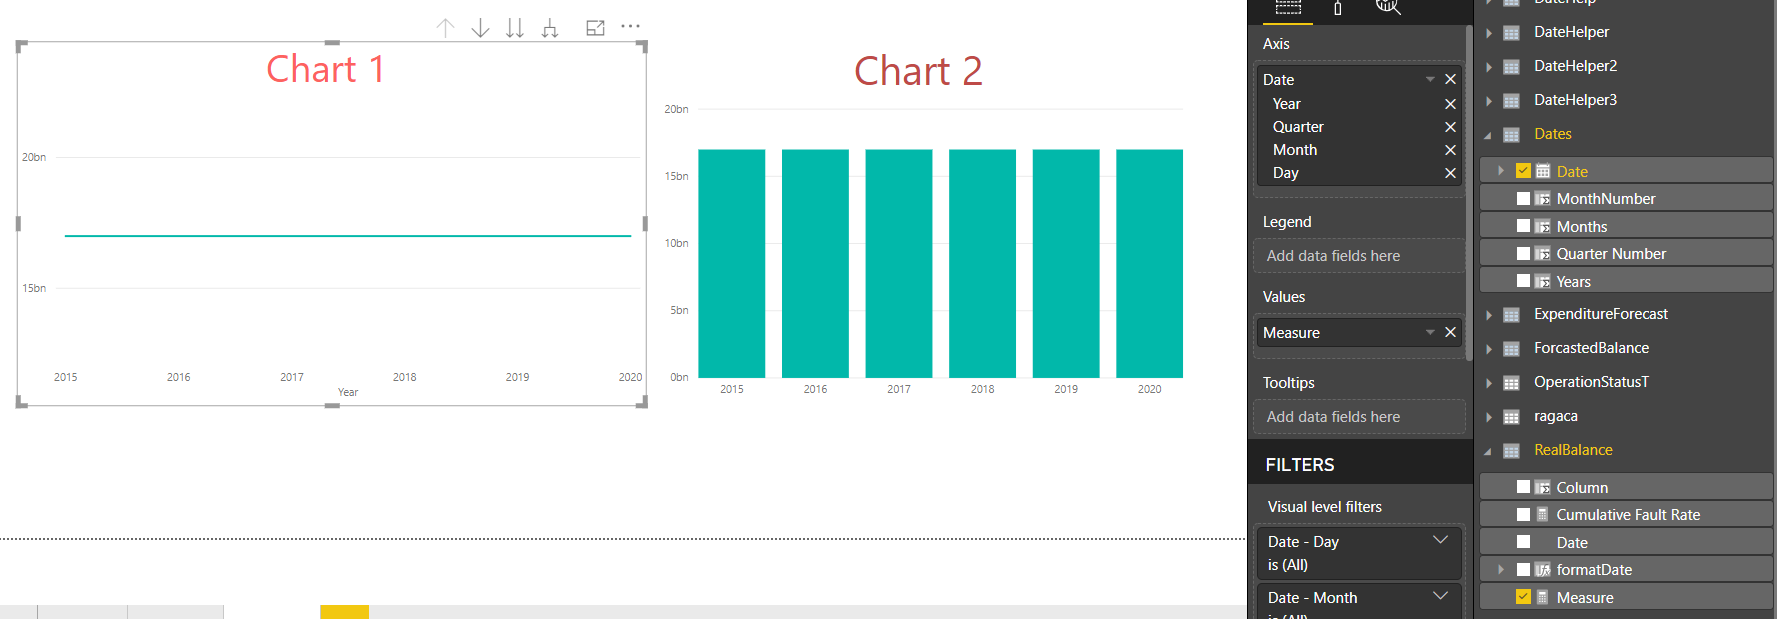Expand ForcastedBalance table
This screenshot has height=619, width=1777.
1489,349
